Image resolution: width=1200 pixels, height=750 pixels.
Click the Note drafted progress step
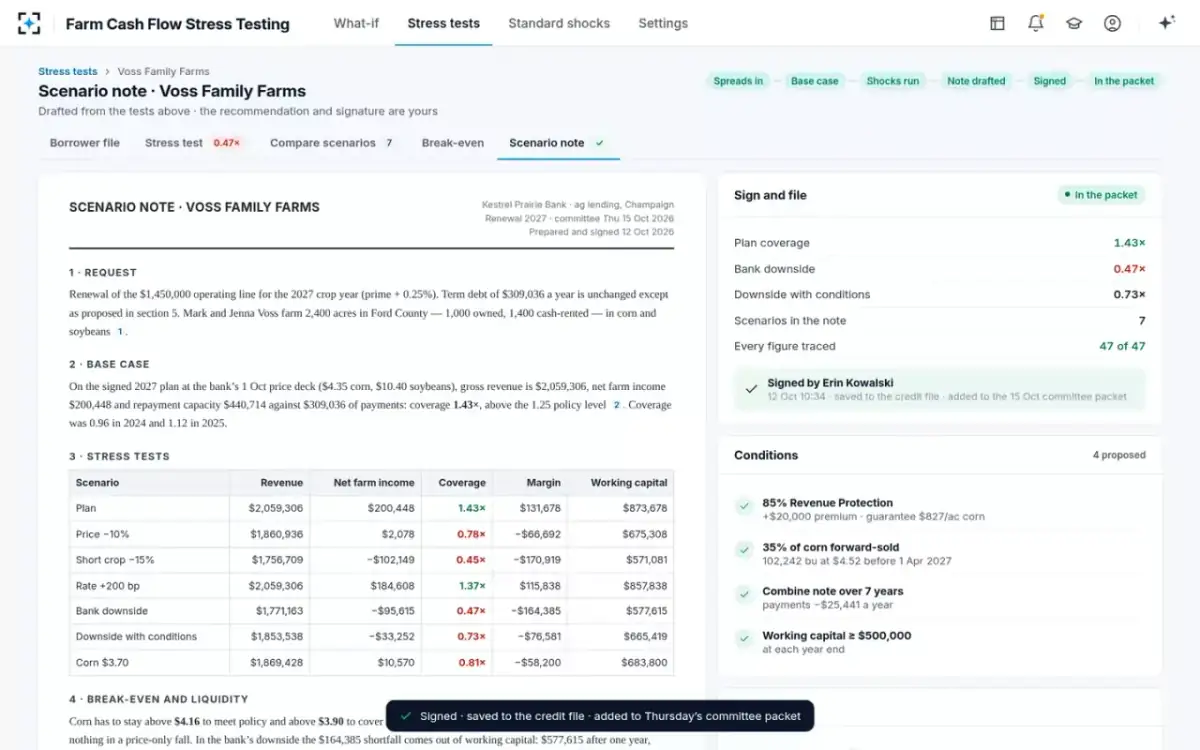(x=976, y=81)
